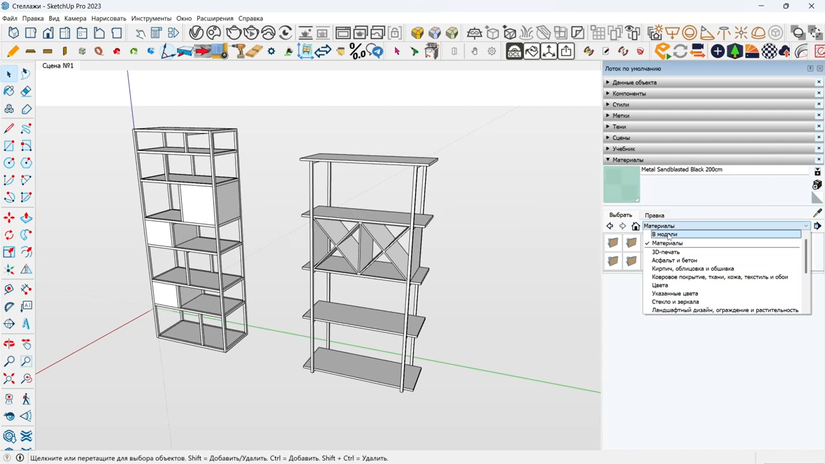The image size is (825, 464).
Task: Click the percent 0.0 plugin icon
Action: pos(357,52)
